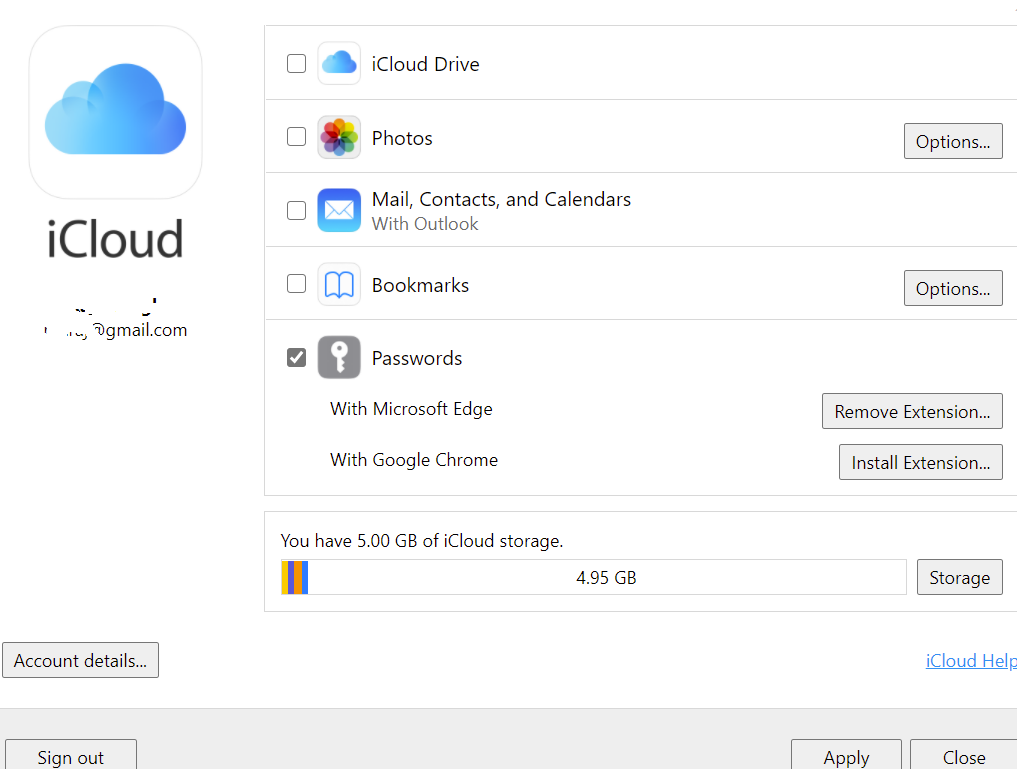Screen dimensions: 1017x769
Task: Click the With Google Chrome text
Action: pos(414,460)
